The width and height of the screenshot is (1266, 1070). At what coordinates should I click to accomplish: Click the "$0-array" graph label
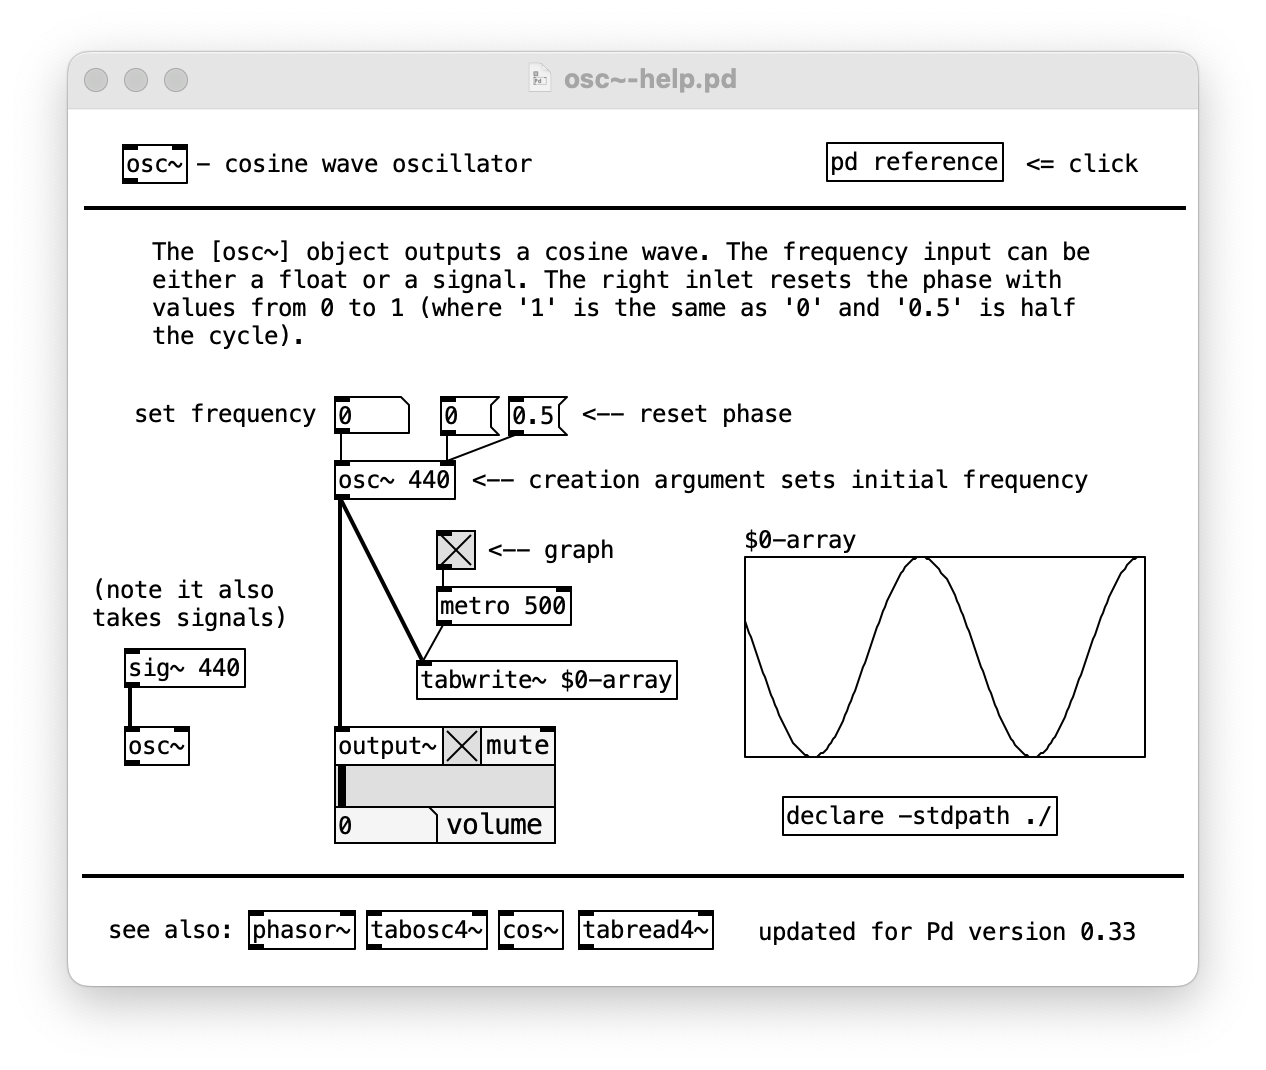tap(800, 540)
